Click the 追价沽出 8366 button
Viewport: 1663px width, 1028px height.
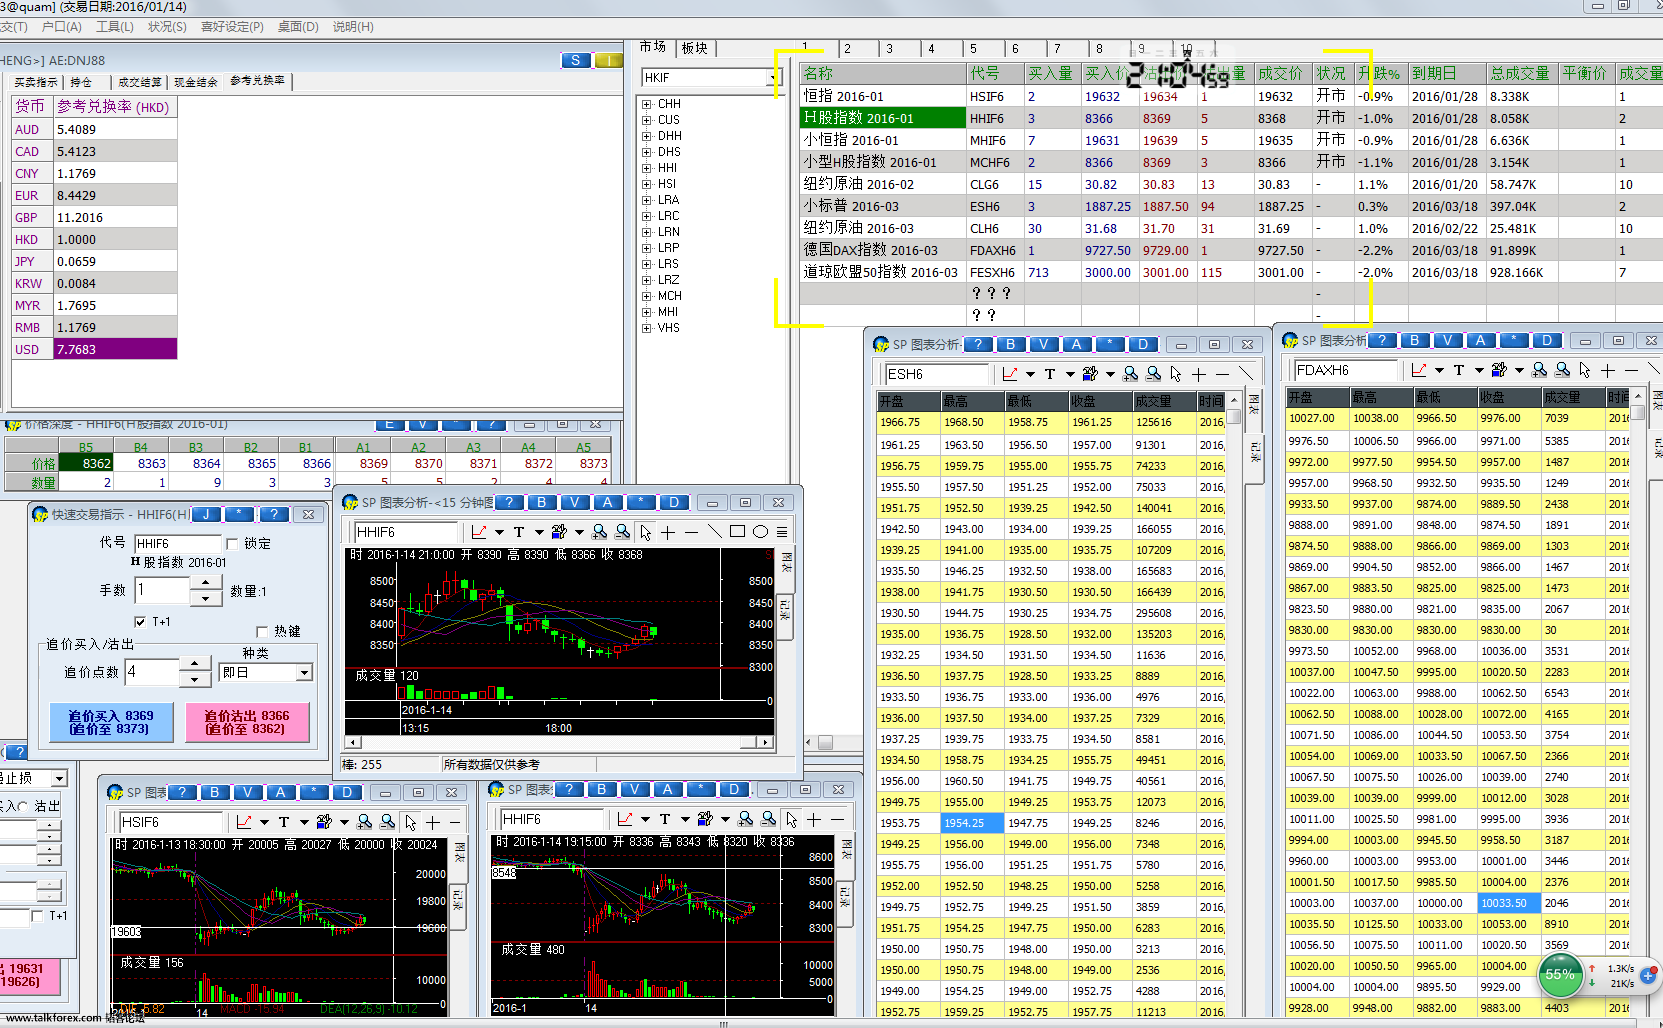(247, 722)
